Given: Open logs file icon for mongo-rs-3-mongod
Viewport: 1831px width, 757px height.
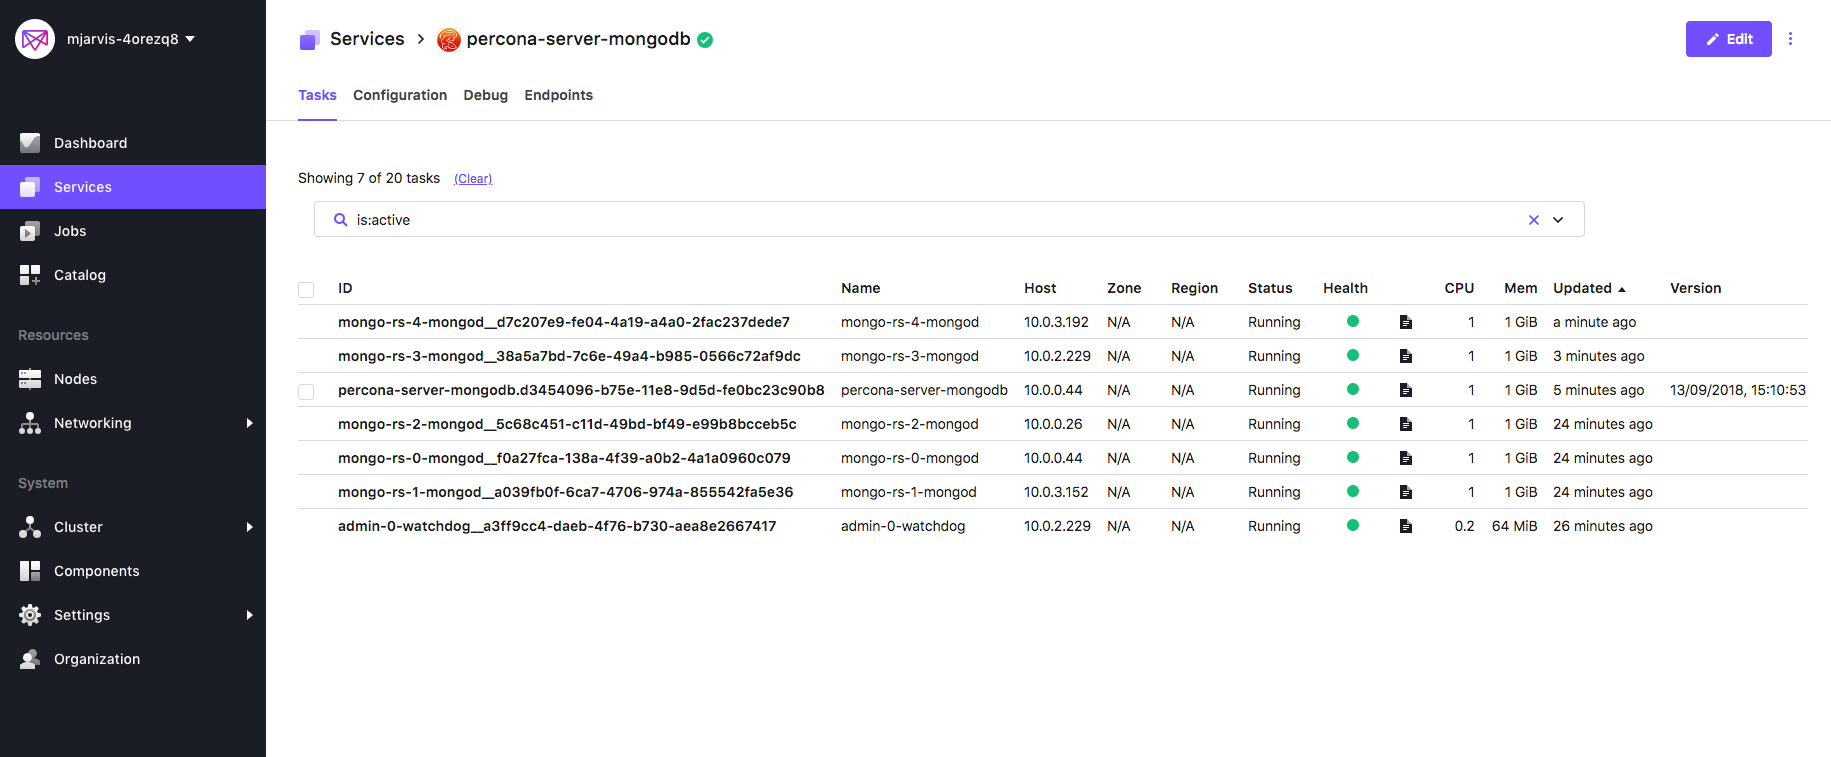Looking at the screenshot, I should coord(1405,356).
